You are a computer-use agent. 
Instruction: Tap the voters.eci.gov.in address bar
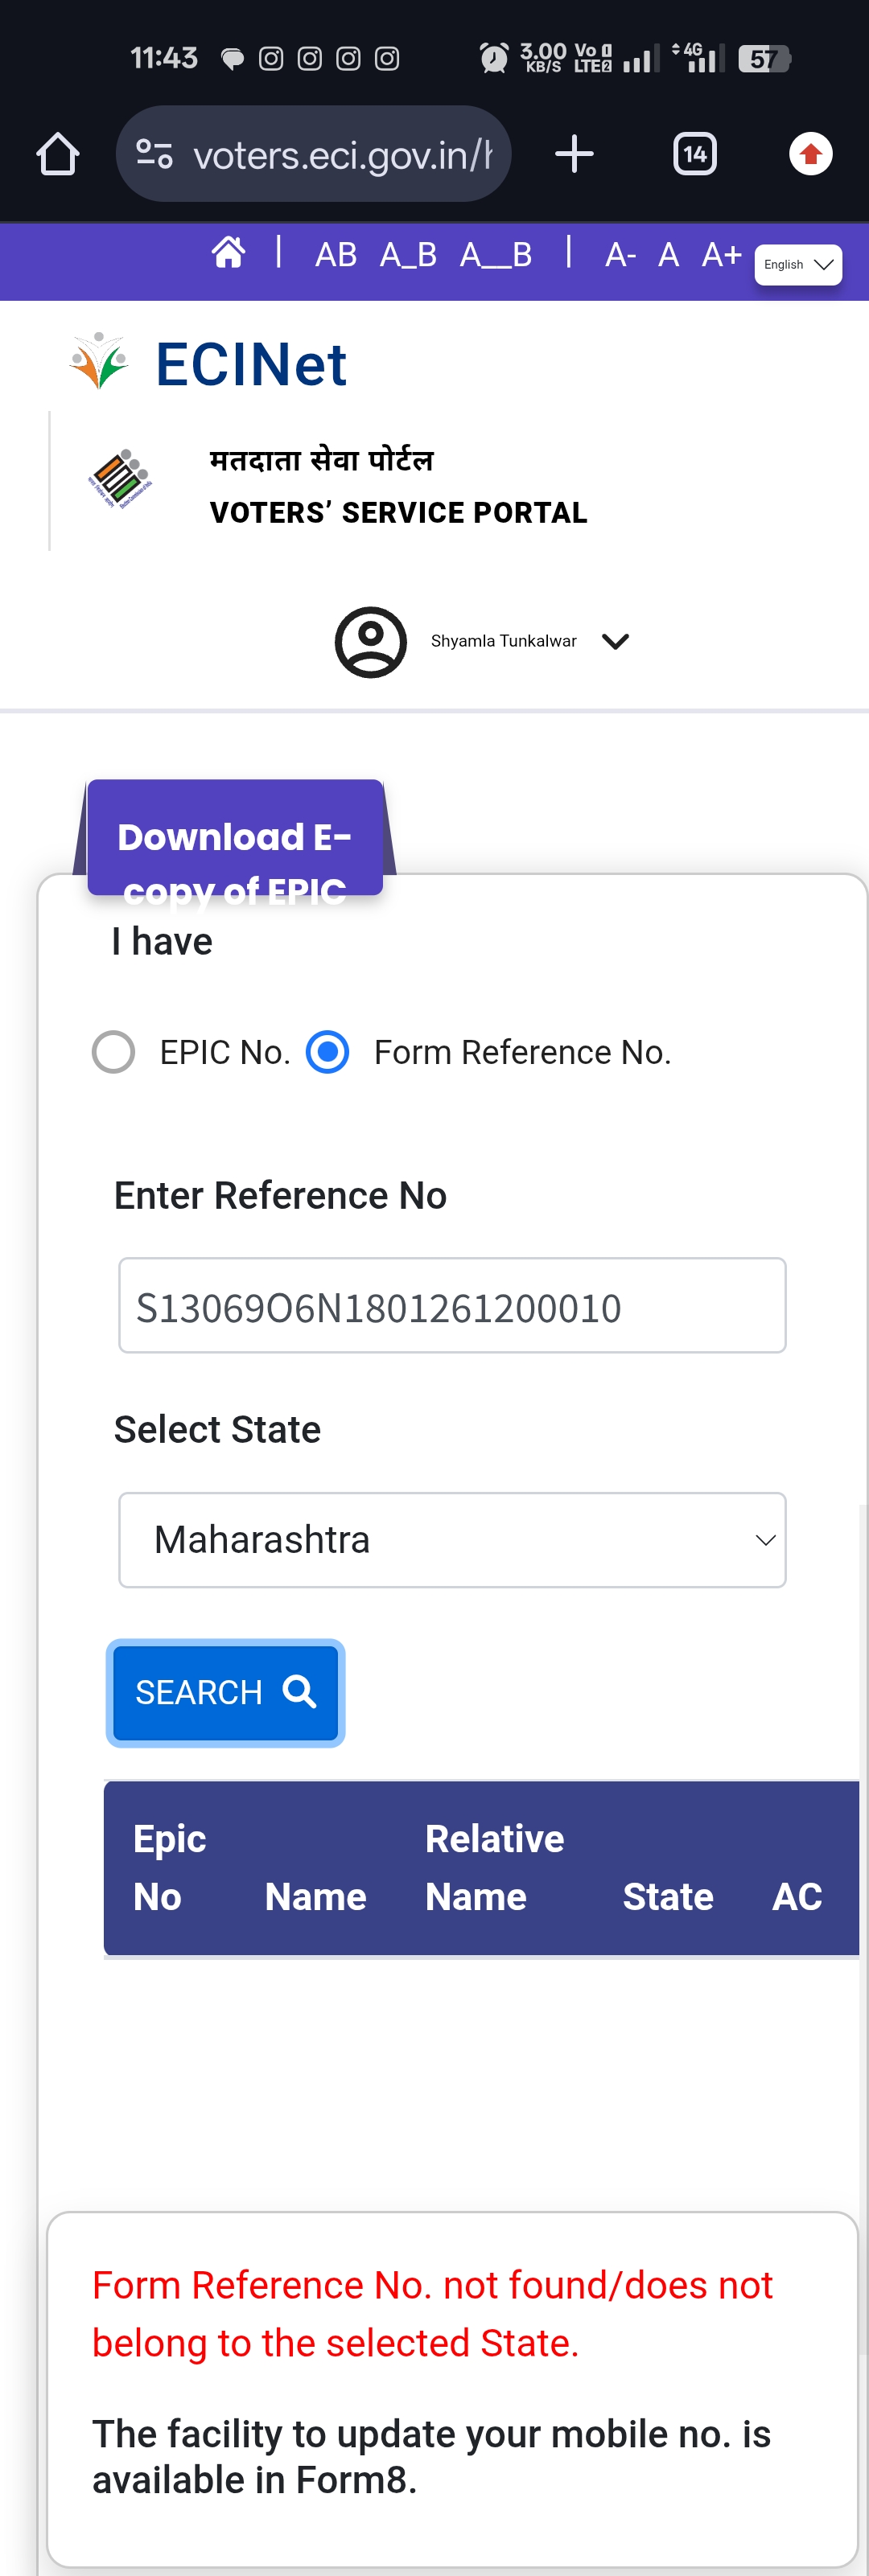pyautogui.click(x=340, y=154)
